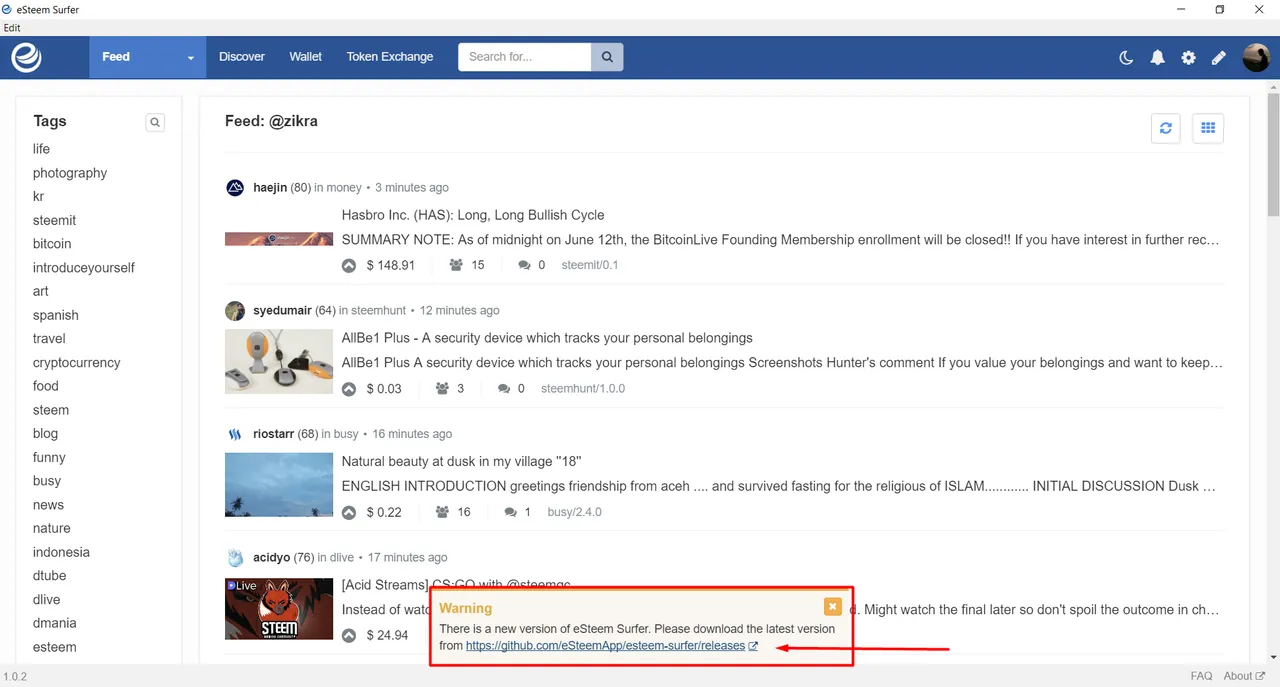
Task: Open the Feed tab
Action: pos(116,57)
